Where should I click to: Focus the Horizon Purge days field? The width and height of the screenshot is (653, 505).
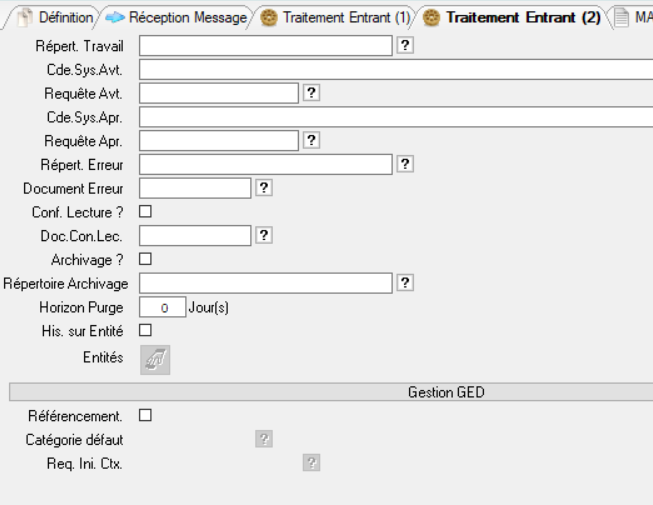[x=161, y=307]
